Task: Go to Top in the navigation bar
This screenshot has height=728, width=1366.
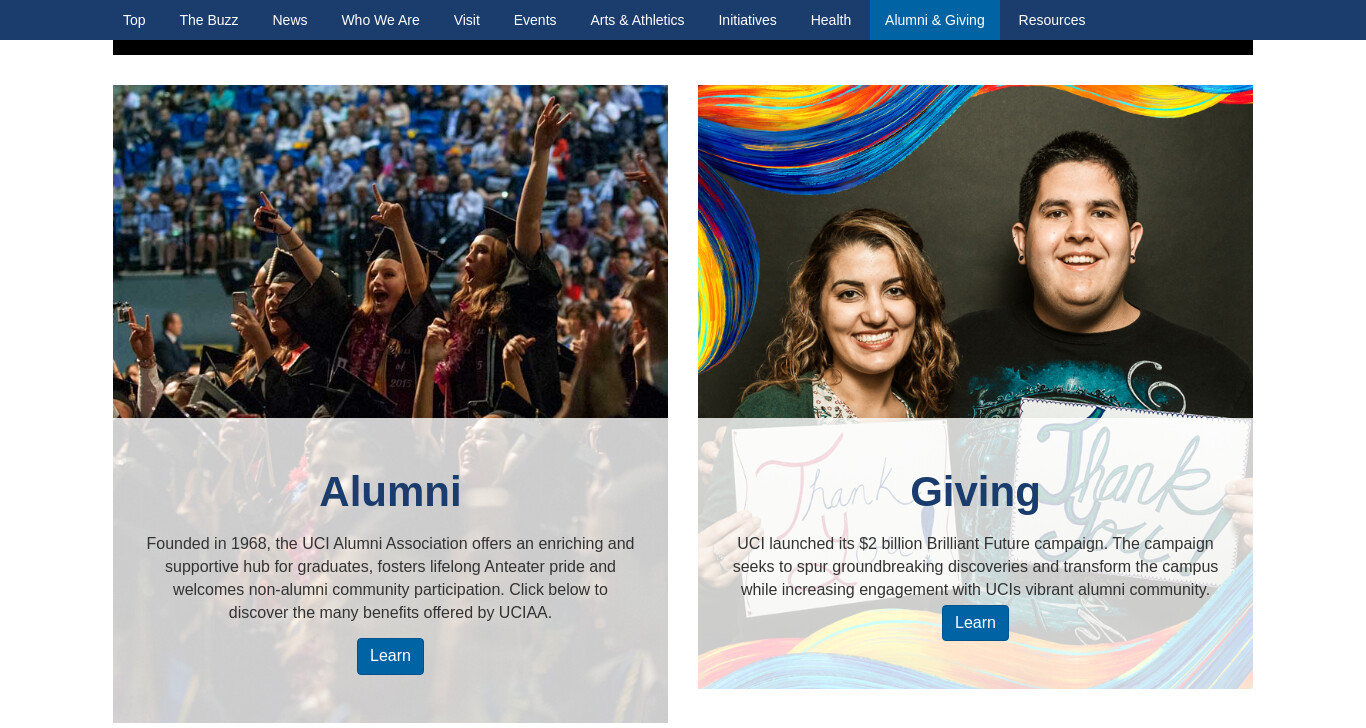Action: tap(134, 20)
